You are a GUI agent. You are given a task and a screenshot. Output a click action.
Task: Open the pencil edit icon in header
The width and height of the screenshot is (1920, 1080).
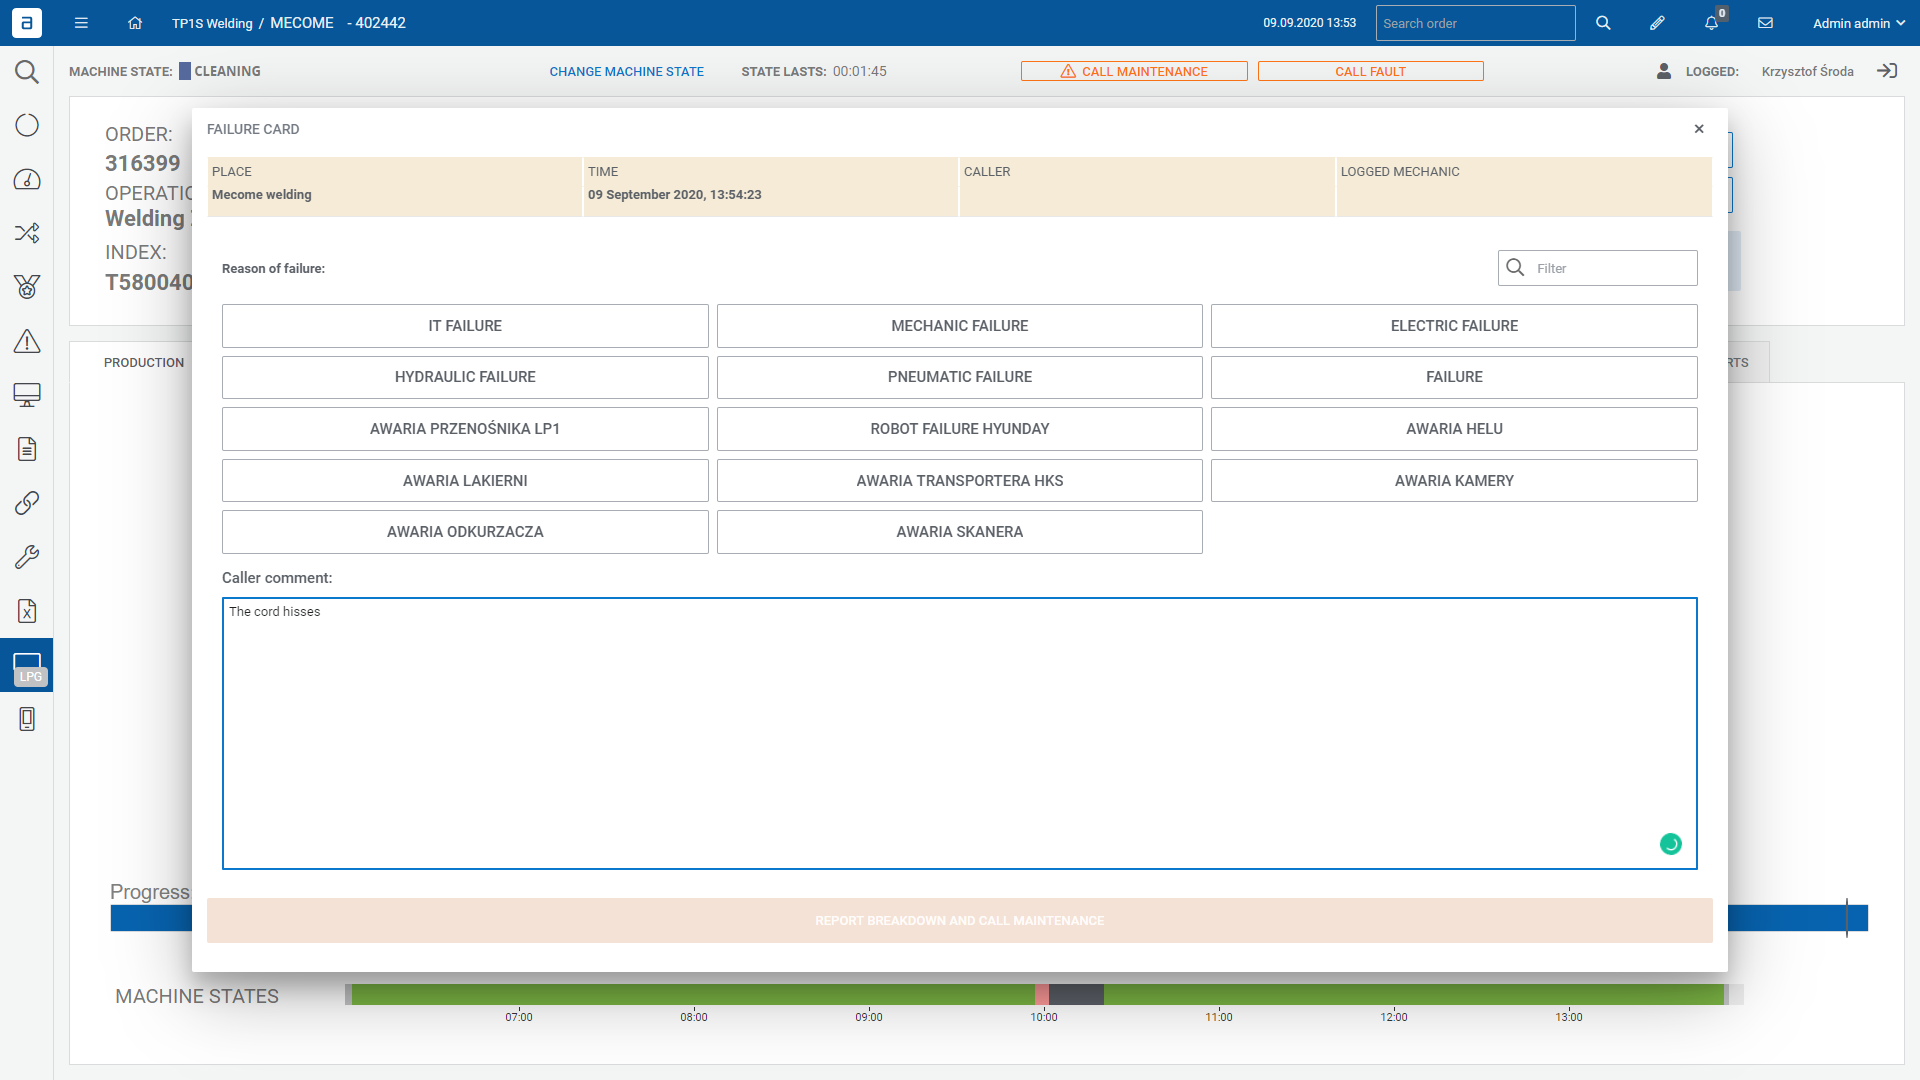1657,23
